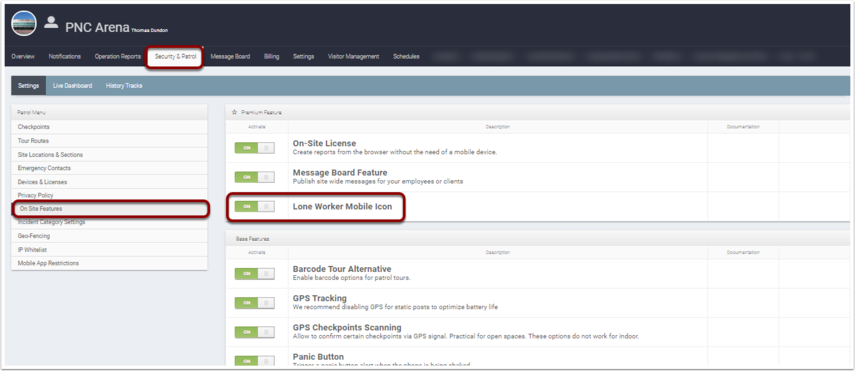This screenshot has height=371, width=855.
Task: Toggle the Barcode Tour Alternative switch
Action: click(255, 273)
